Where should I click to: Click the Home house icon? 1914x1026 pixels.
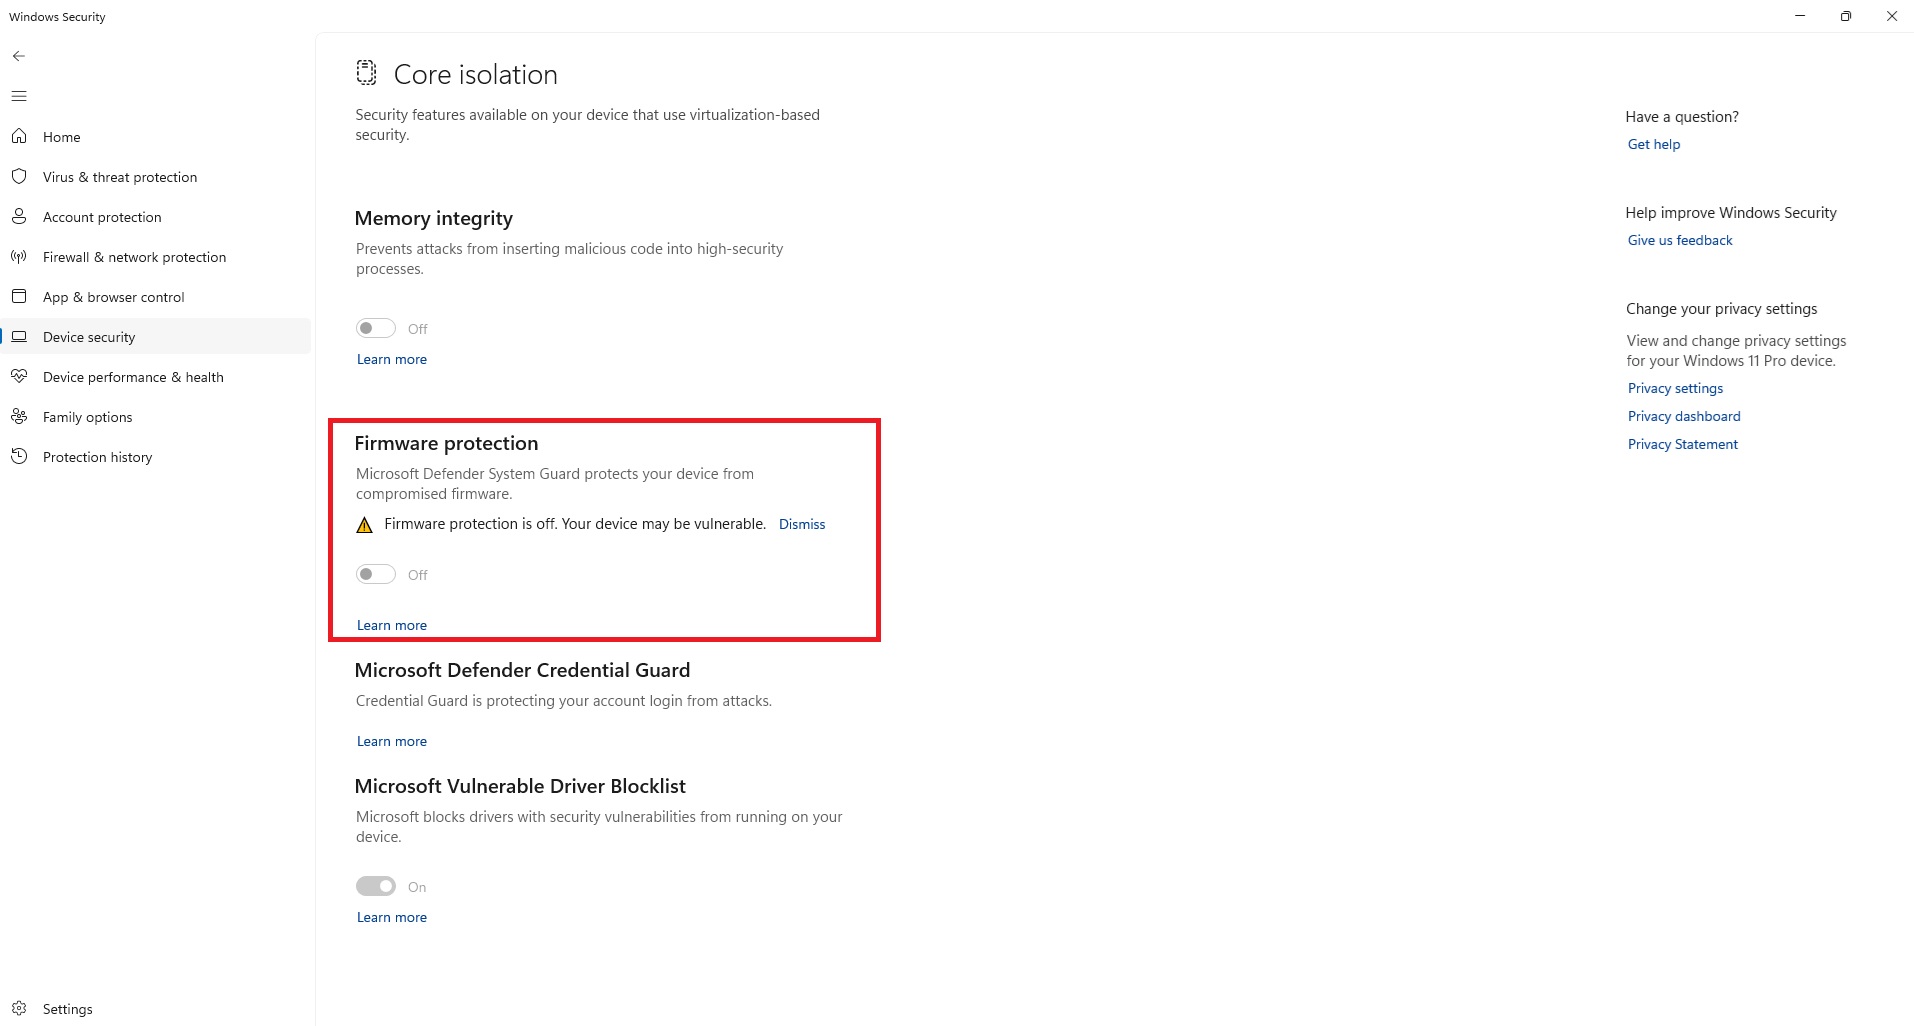(x=19, y=136)
